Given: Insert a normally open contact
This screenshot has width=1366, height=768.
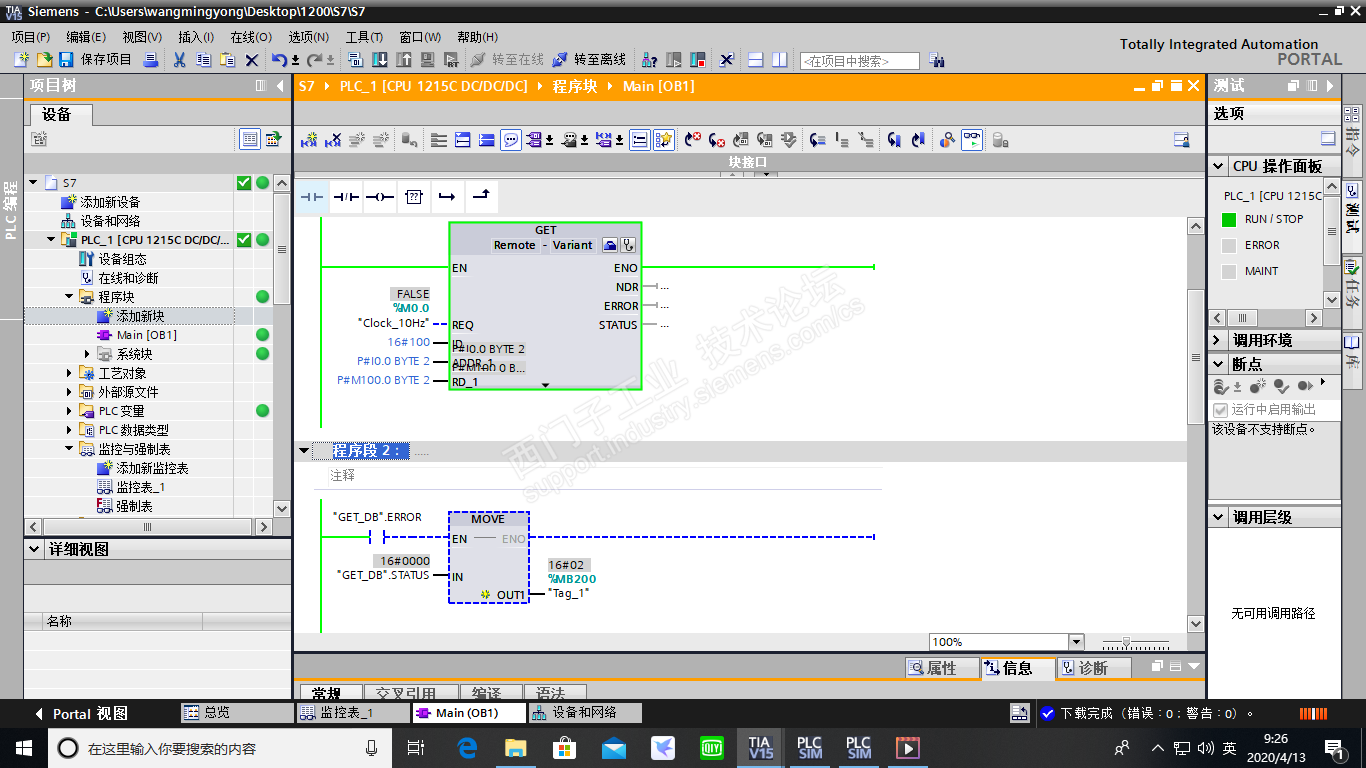Looking at the screenshot, I should tap(313, 197).
